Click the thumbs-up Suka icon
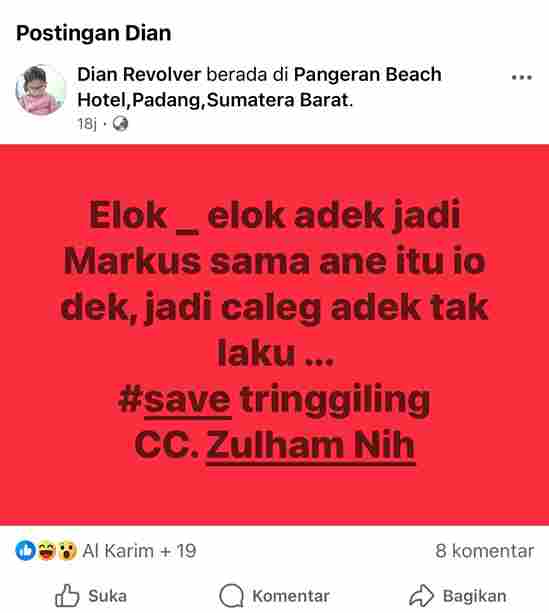549x613 pixels. (x=67, y=595)
